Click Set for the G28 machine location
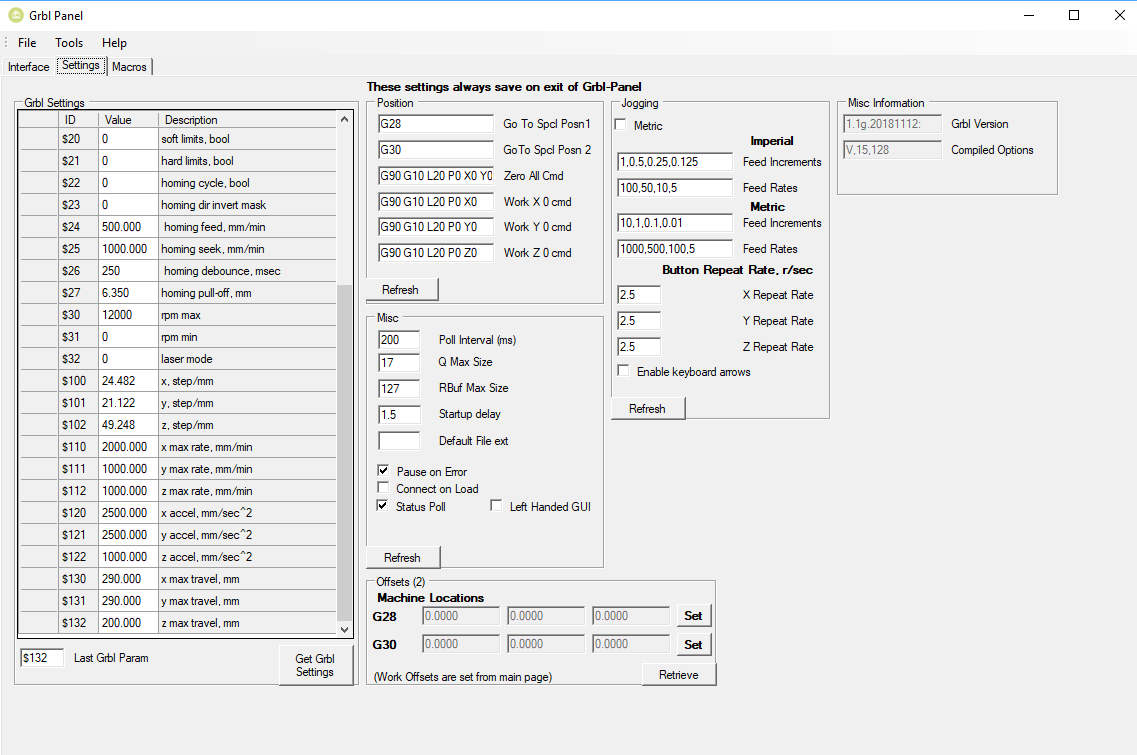 pos(693,615)
